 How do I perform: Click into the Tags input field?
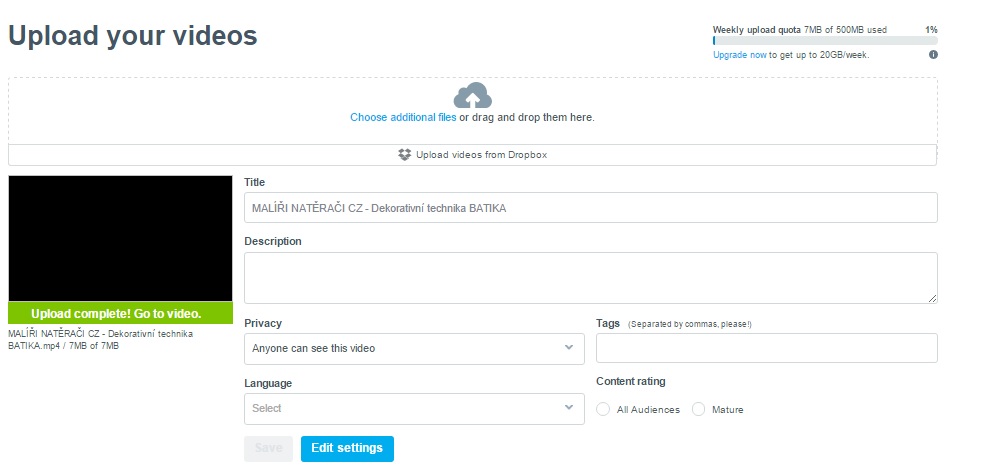[x=767, y=348]
